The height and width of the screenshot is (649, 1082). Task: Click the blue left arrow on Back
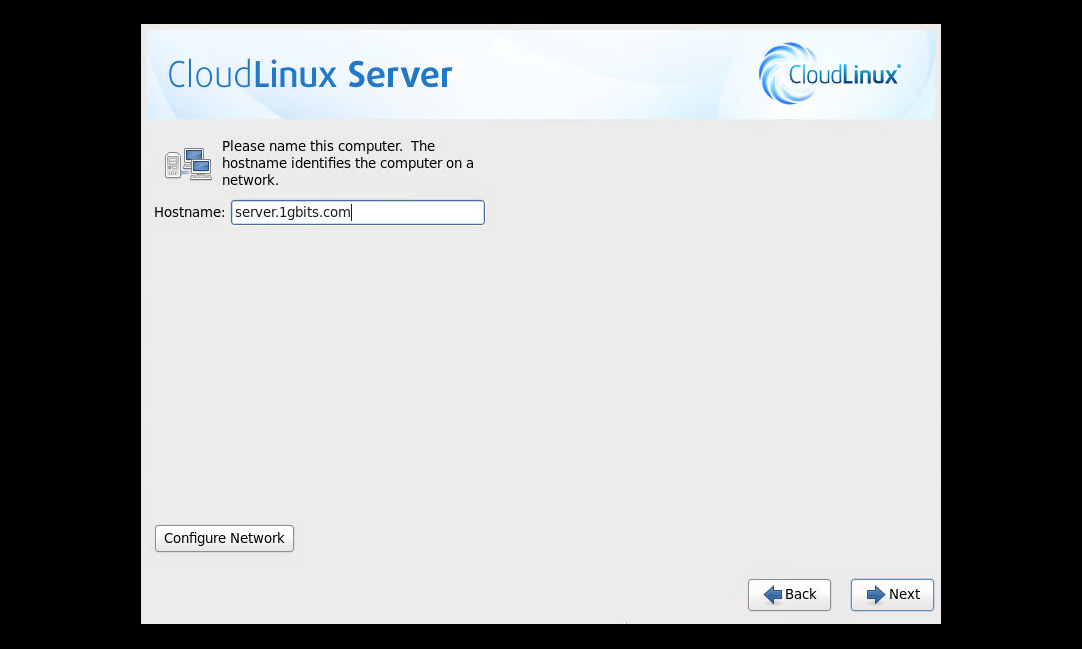tap(772, 594)
